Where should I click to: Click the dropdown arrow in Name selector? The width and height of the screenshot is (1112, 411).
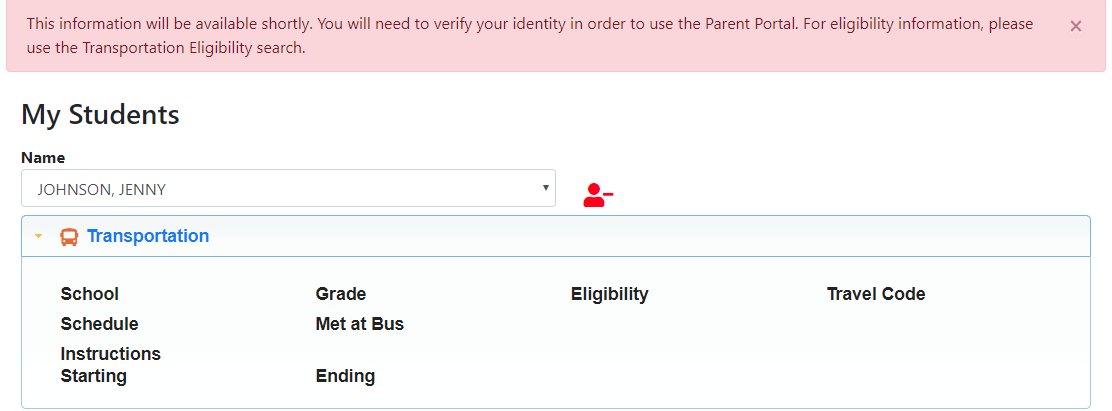pos(545,187)
